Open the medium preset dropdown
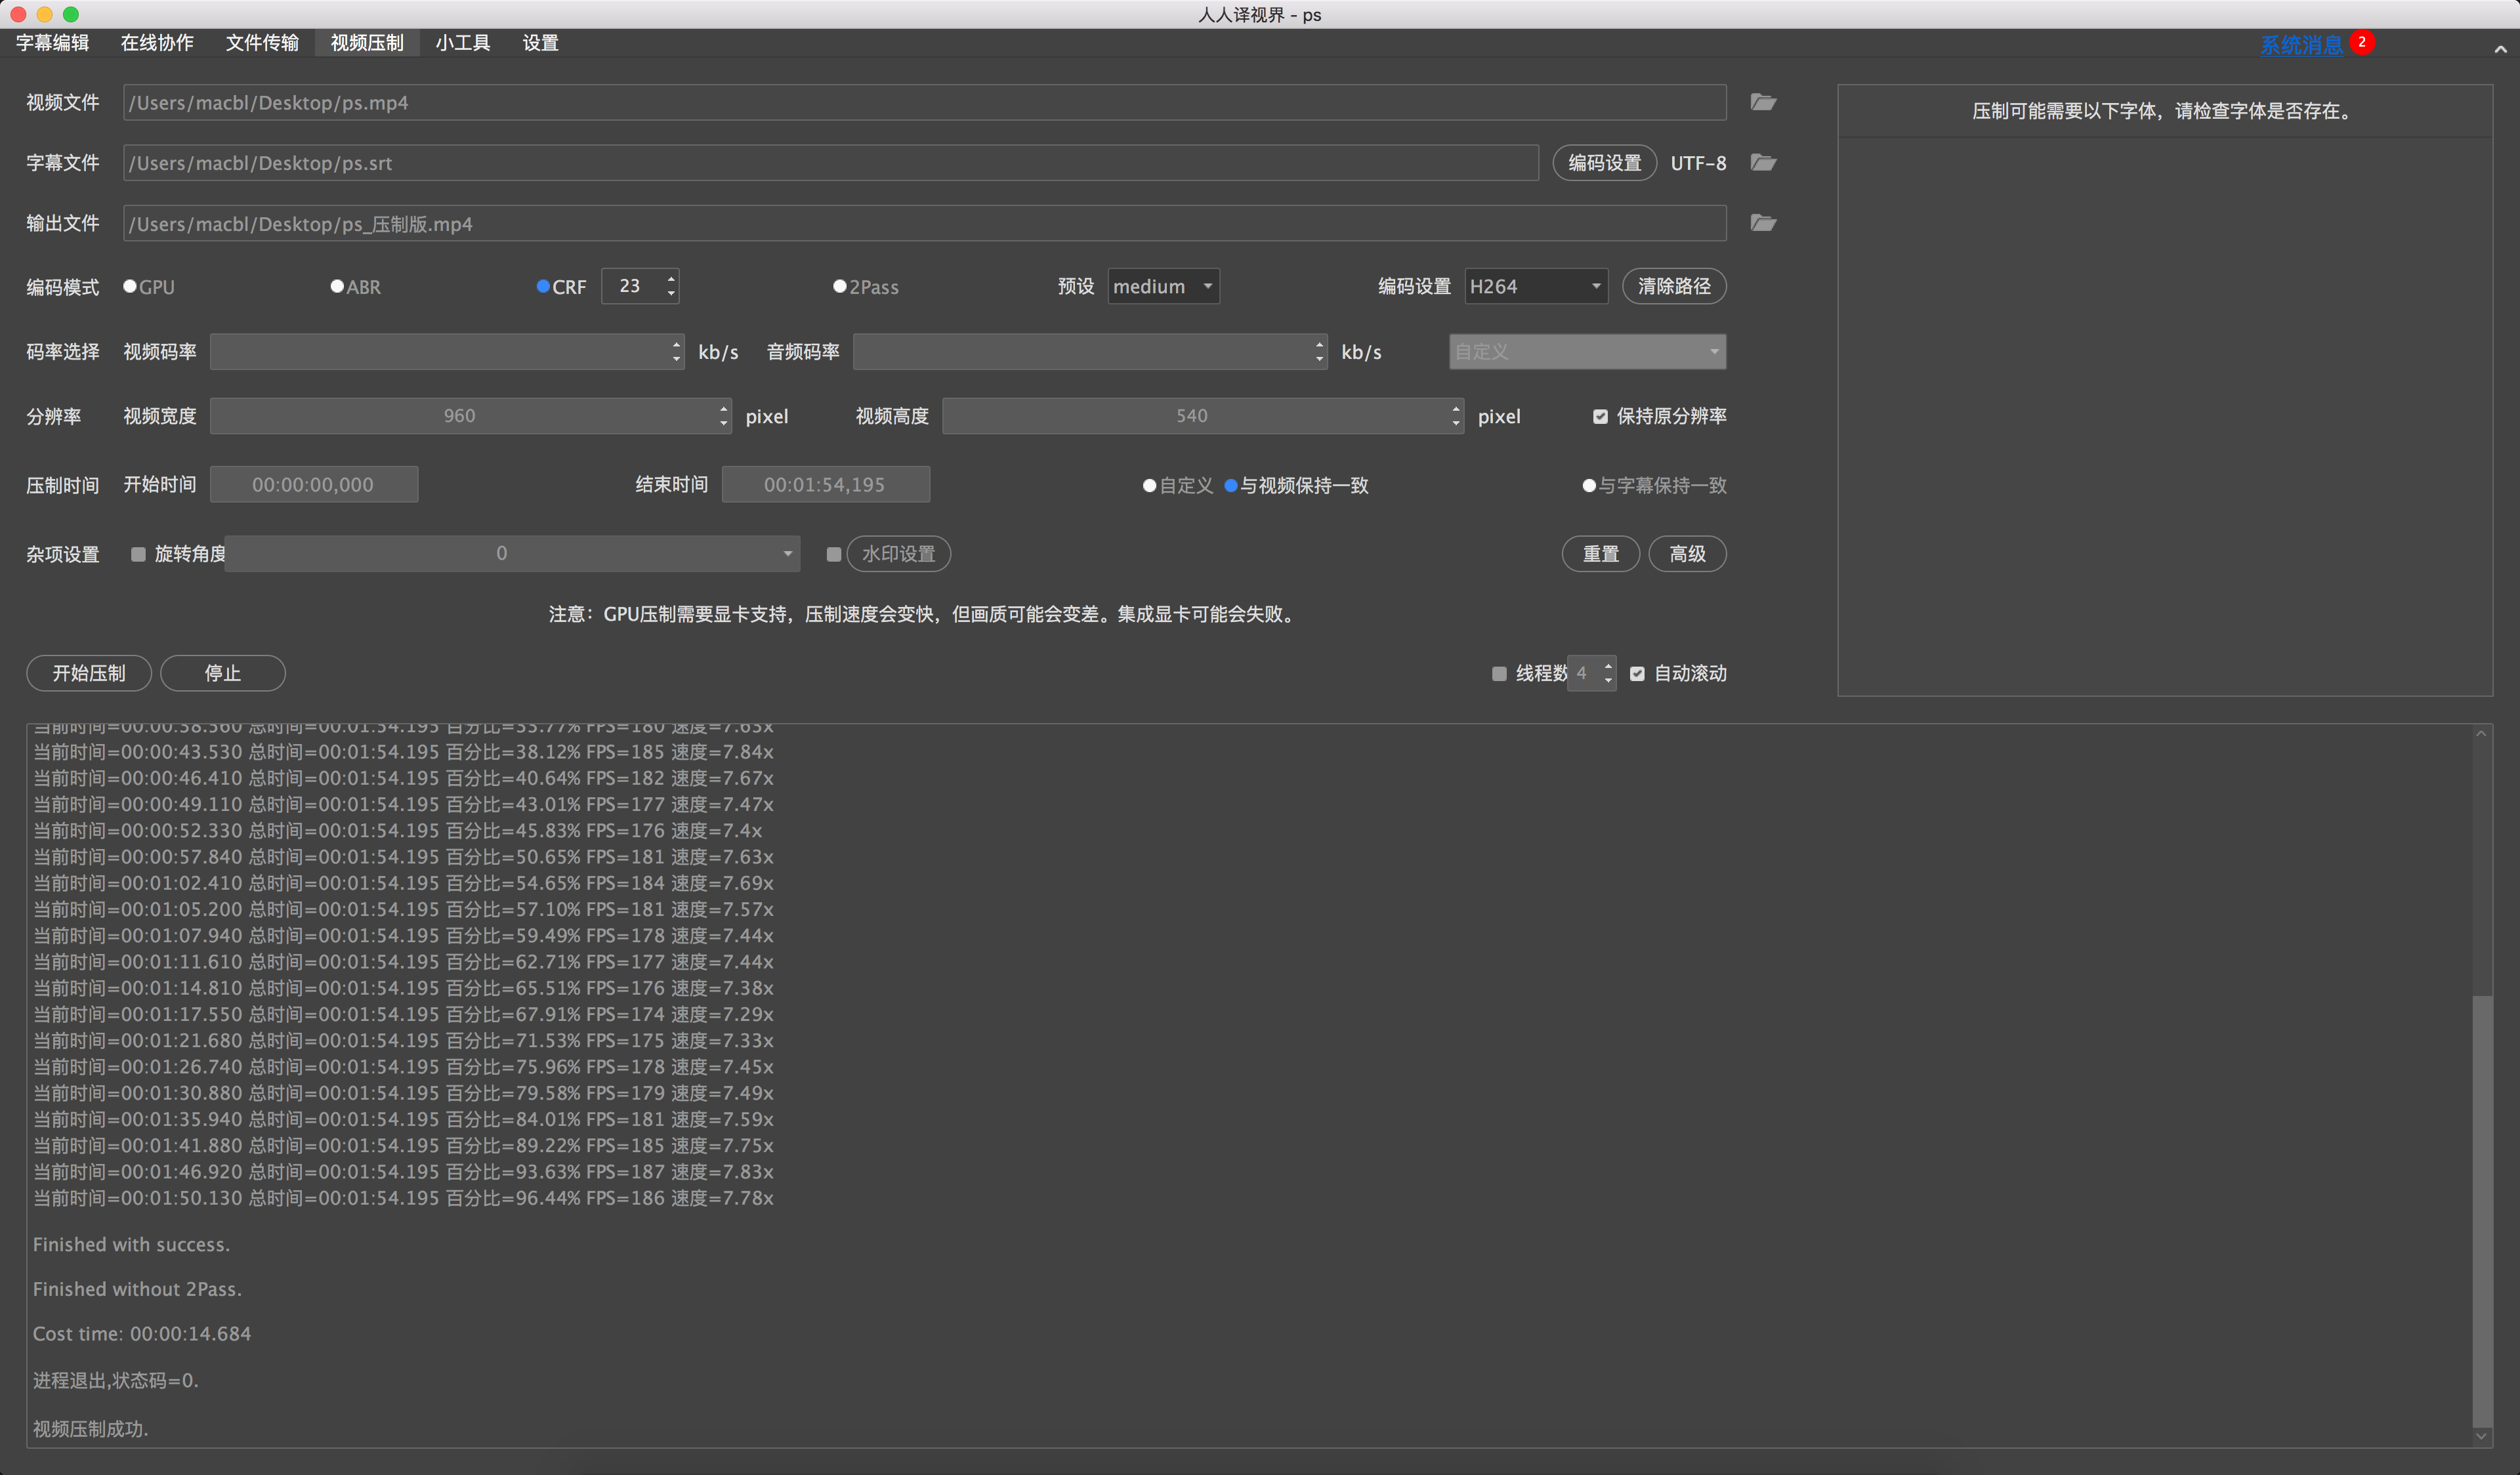 (x=1163, y=286)
